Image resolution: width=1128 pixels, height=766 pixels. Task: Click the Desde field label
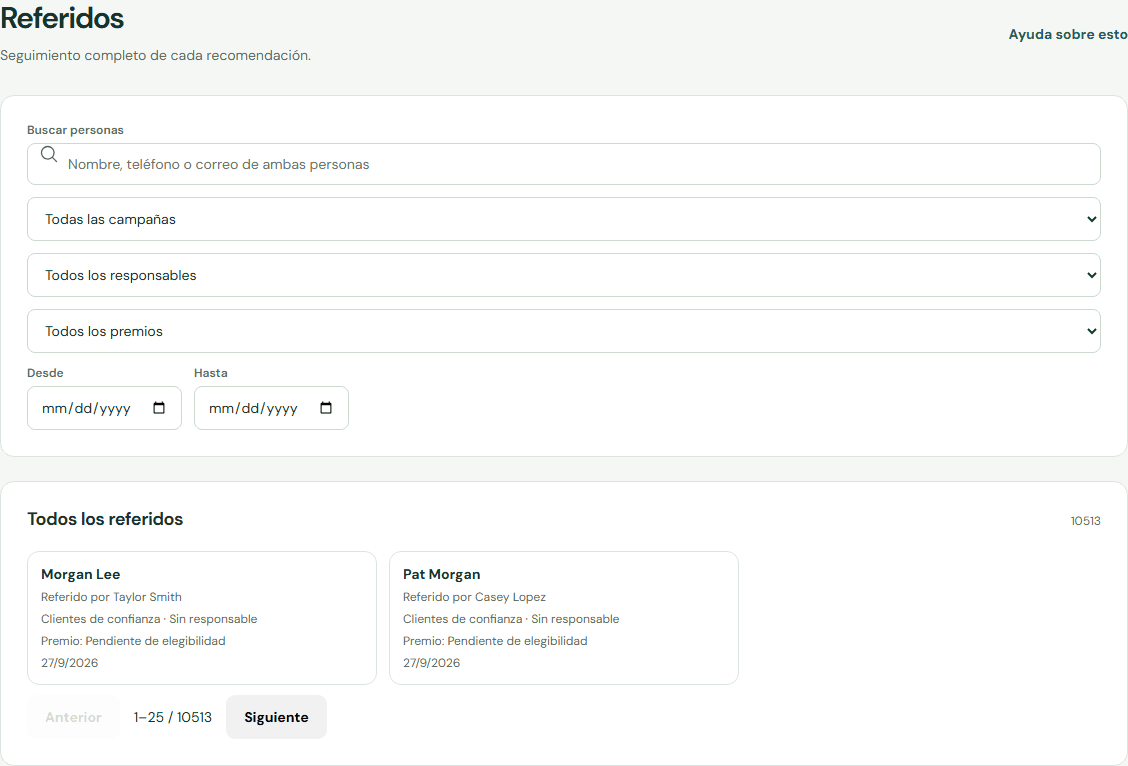tap(45, 373)
